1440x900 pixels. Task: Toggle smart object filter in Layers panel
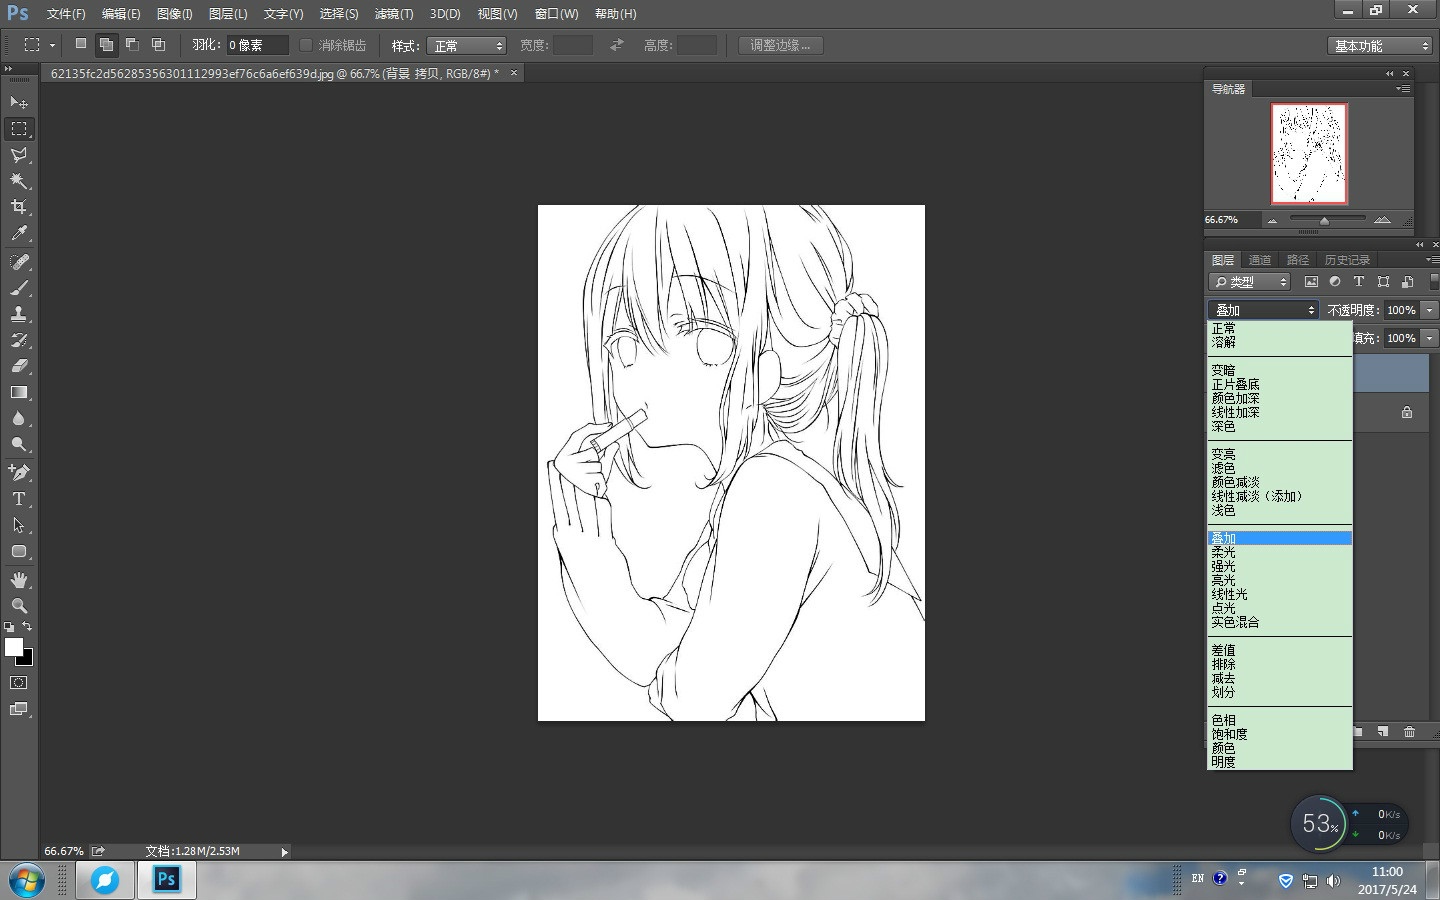[x=1407, y=282]
